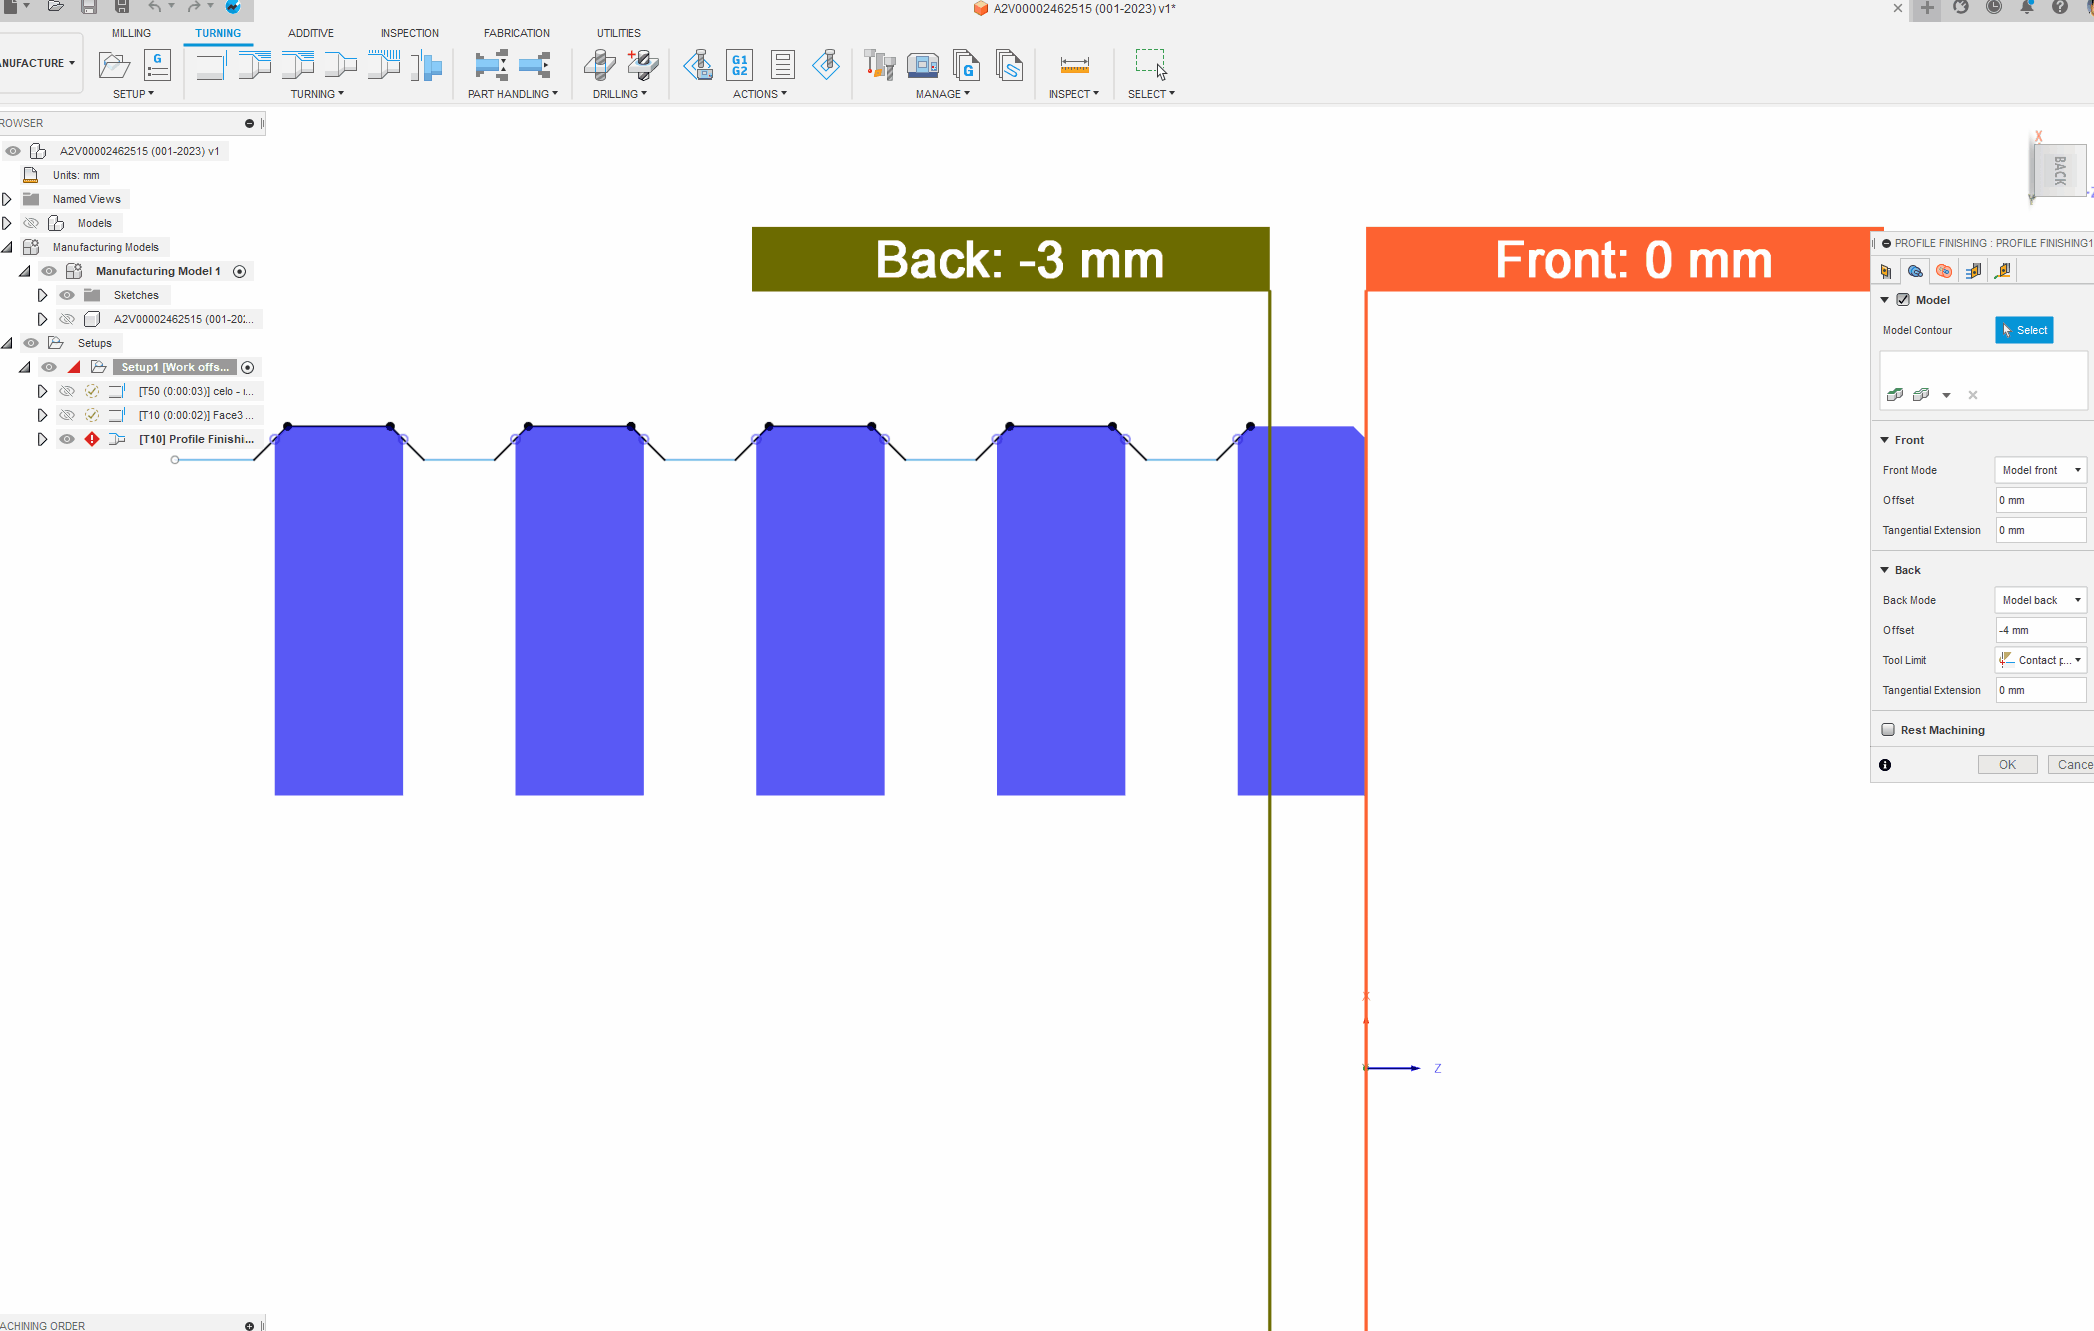Screen dimensions: 2094x1331
Task: Switch to the Milling ribbon tab
Action: pos(131,33)
